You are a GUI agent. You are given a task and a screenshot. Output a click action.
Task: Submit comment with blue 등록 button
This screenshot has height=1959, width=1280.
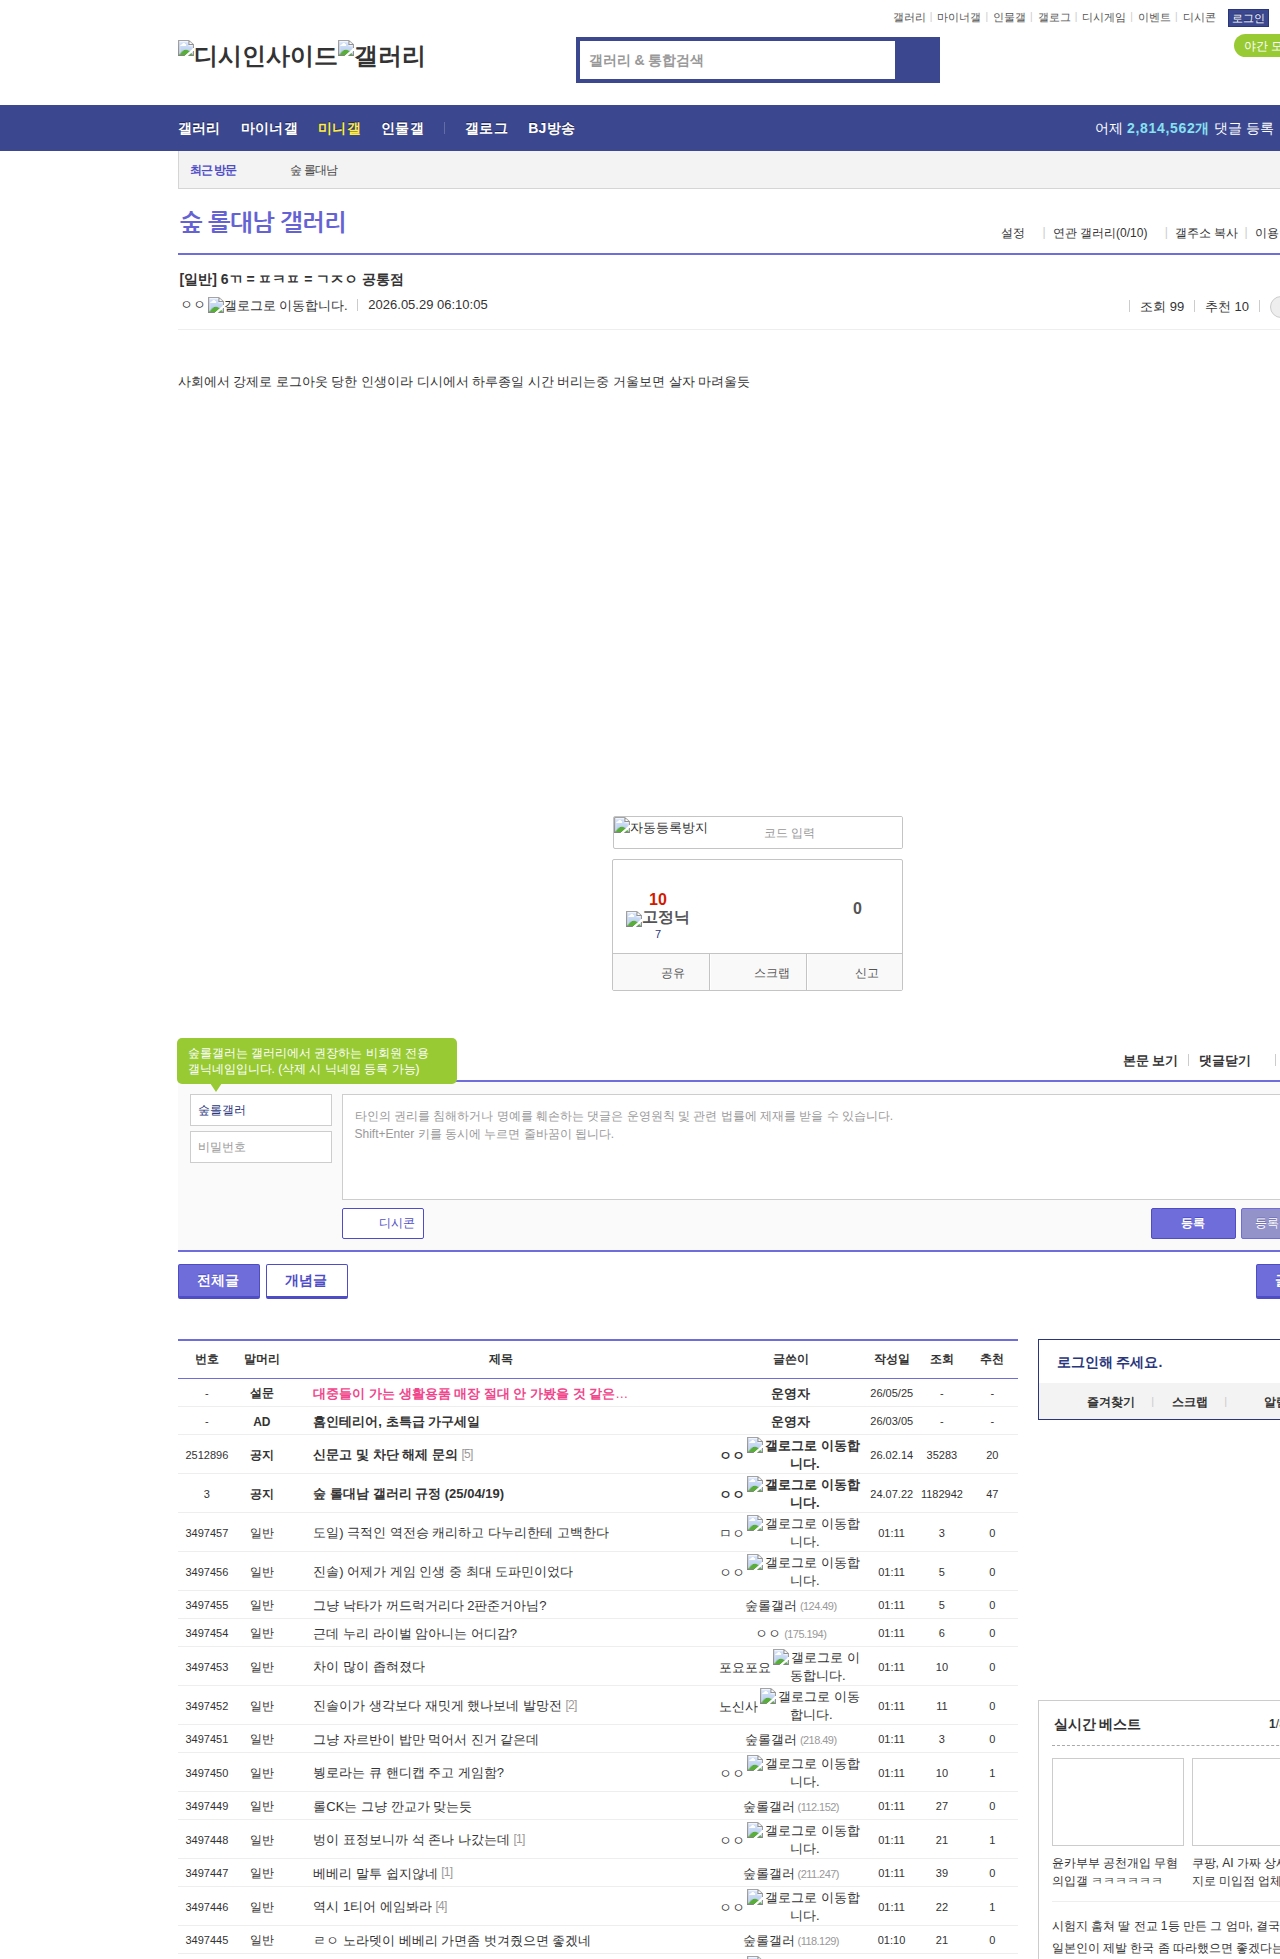[x=1193, y=1223]
